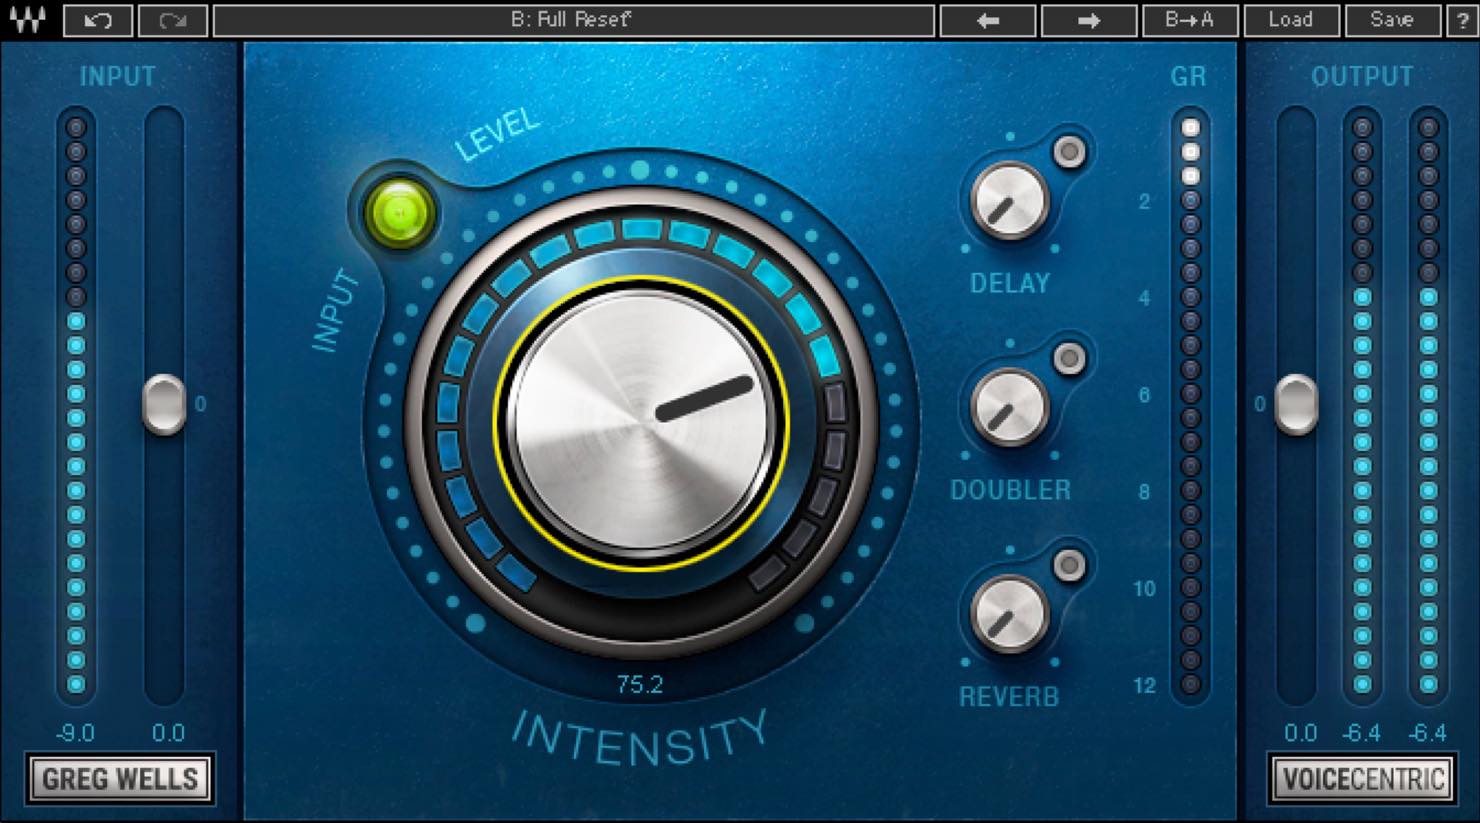
Task: Toggle the Delay on/off button
Action: (x=1069, y=152)
